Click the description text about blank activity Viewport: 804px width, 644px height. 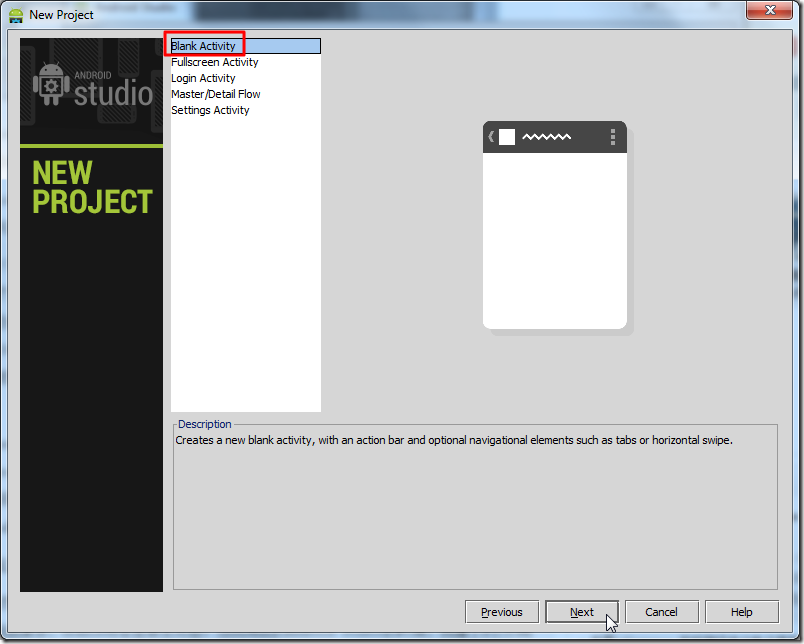[454, 440]
